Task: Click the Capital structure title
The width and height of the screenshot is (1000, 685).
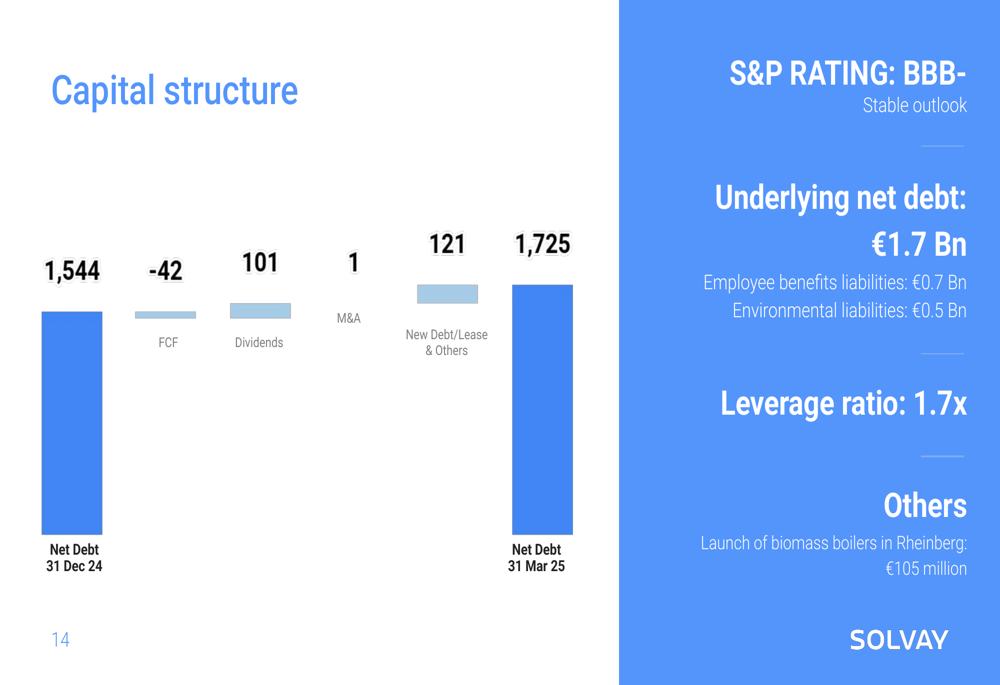Action: point(174,91)
